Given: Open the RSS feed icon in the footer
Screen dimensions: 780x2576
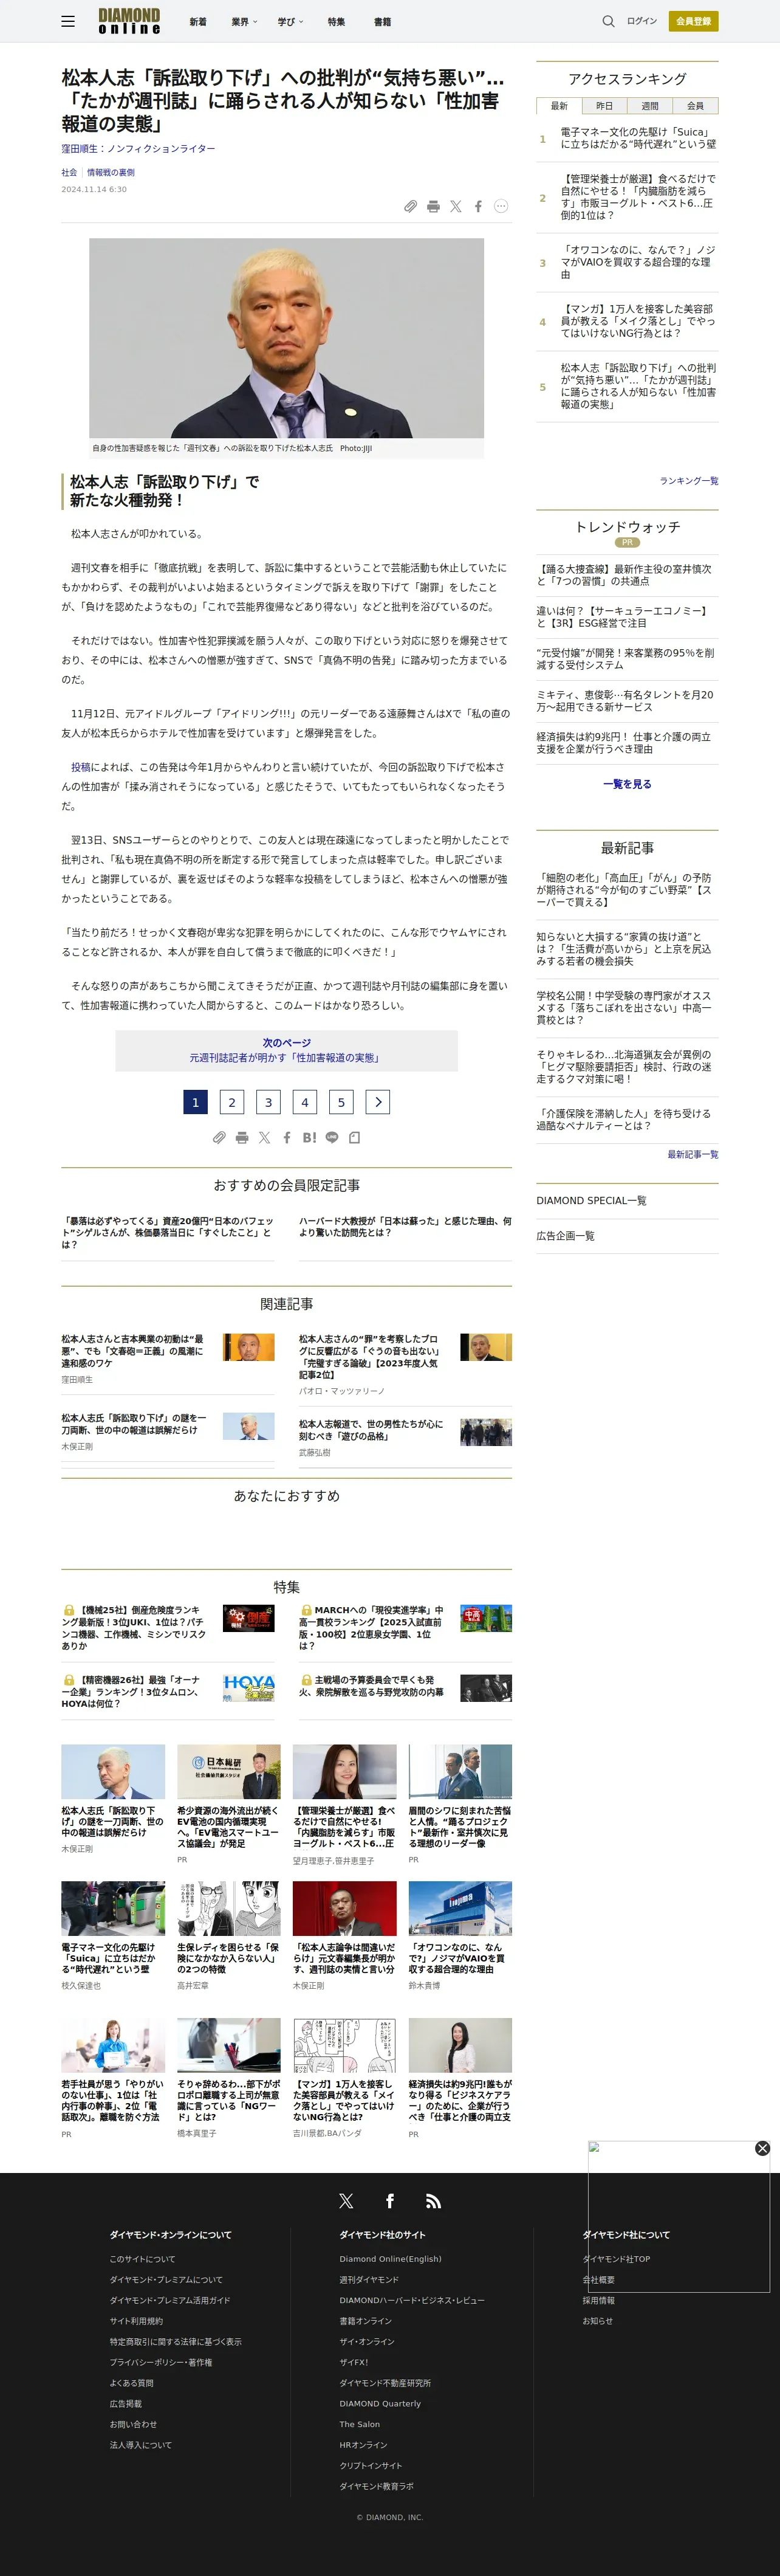Looking at the screenshot, I should (x=433, y=2201).
